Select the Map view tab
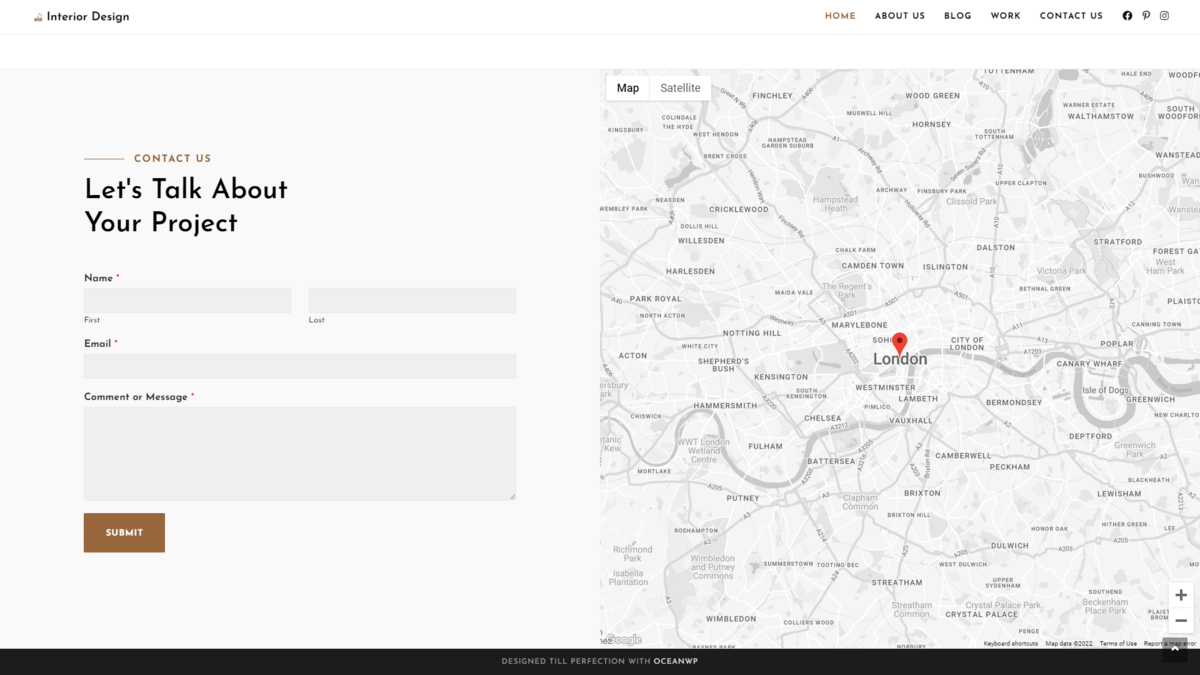Screen dimensions: 1200x675 628,88
